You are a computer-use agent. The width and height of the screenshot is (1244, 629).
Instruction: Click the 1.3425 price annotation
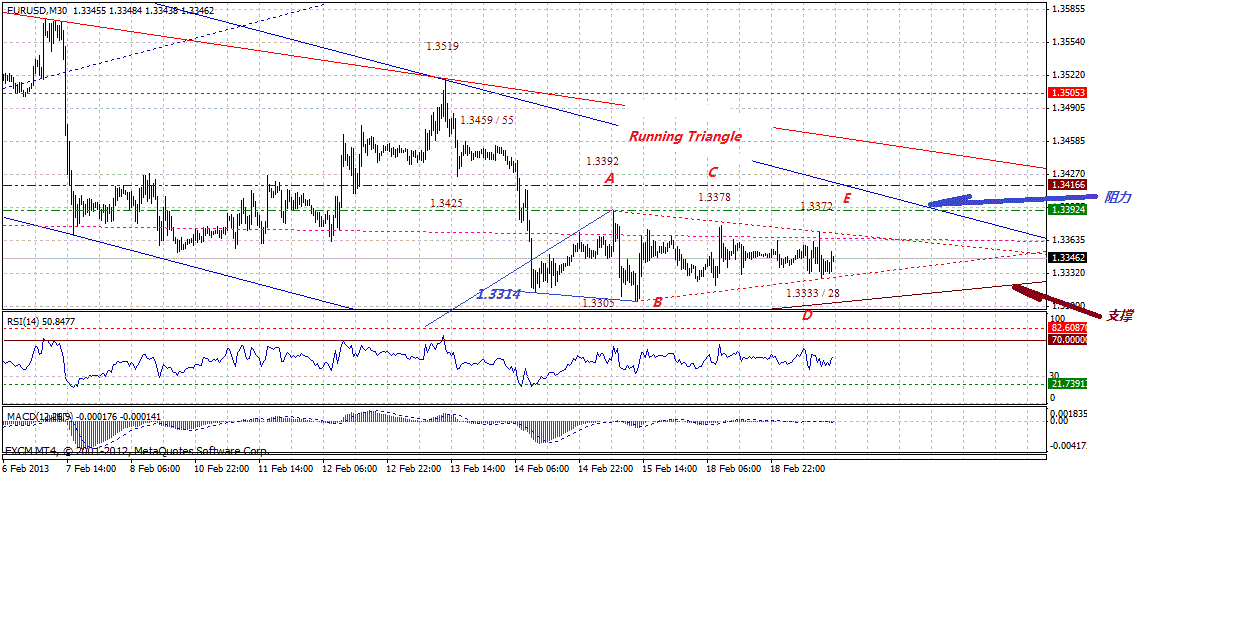coord(446,203)
